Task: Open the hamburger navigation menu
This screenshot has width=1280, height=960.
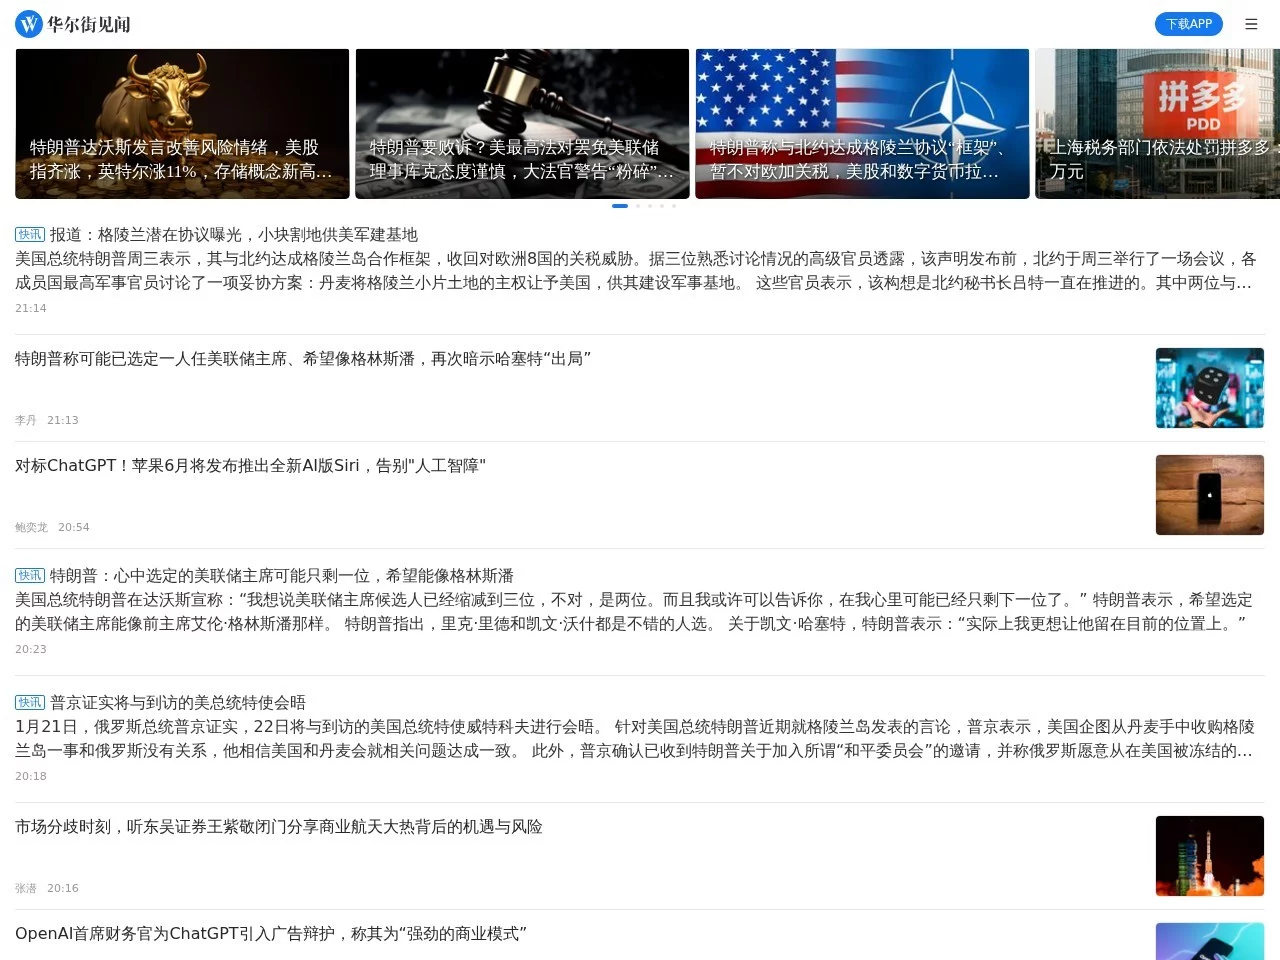Action: [1251, 23]
